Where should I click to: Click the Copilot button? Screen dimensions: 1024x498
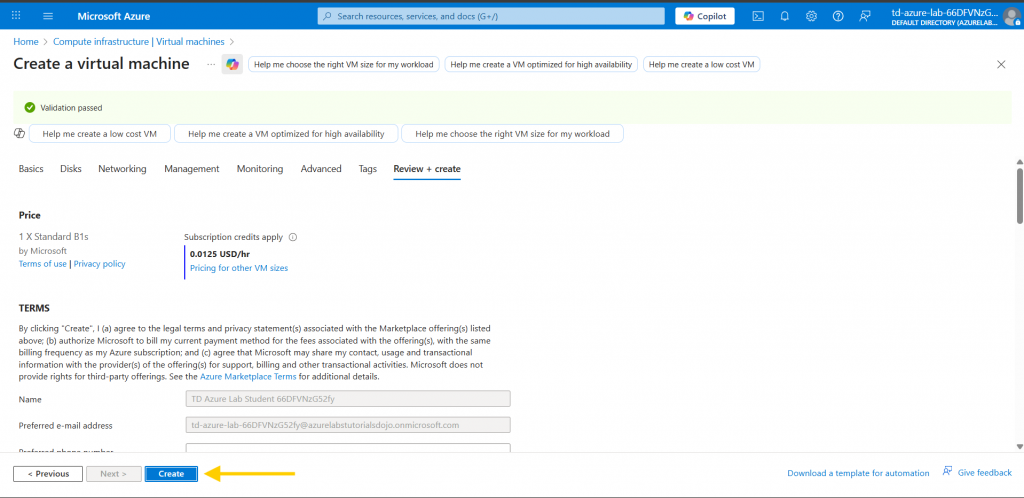tap(705, 16)
